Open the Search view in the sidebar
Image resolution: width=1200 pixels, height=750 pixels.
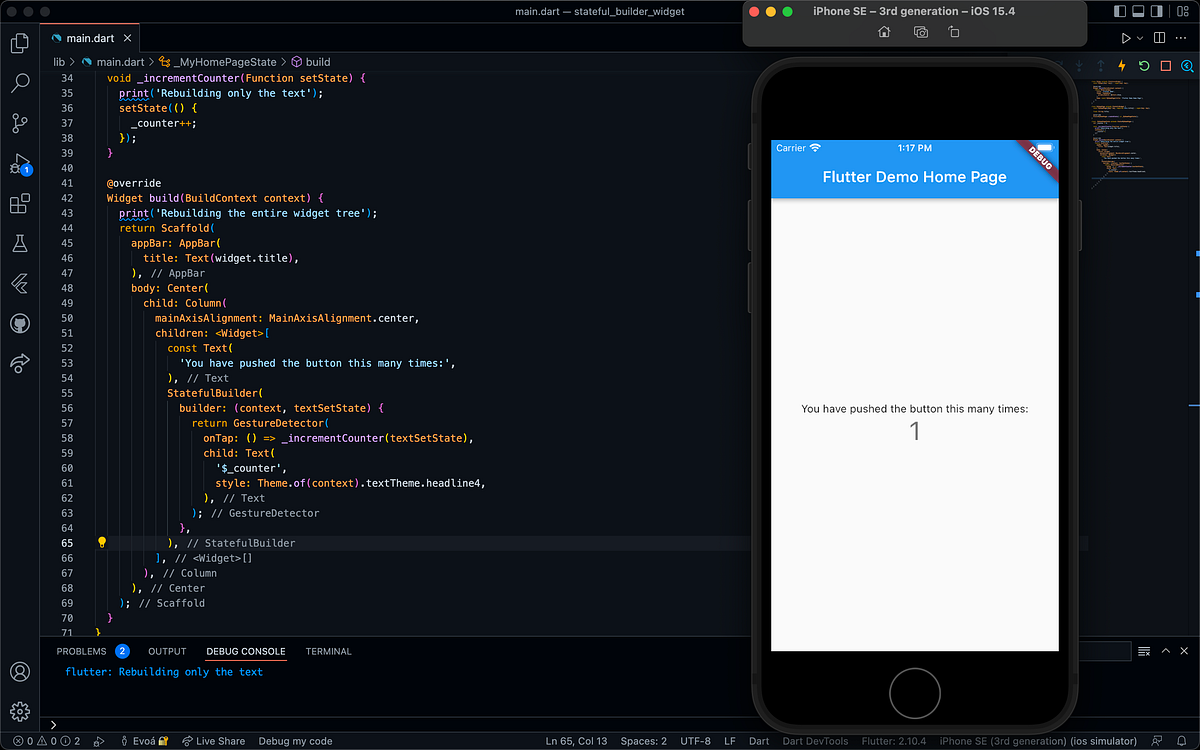point(19,83)
